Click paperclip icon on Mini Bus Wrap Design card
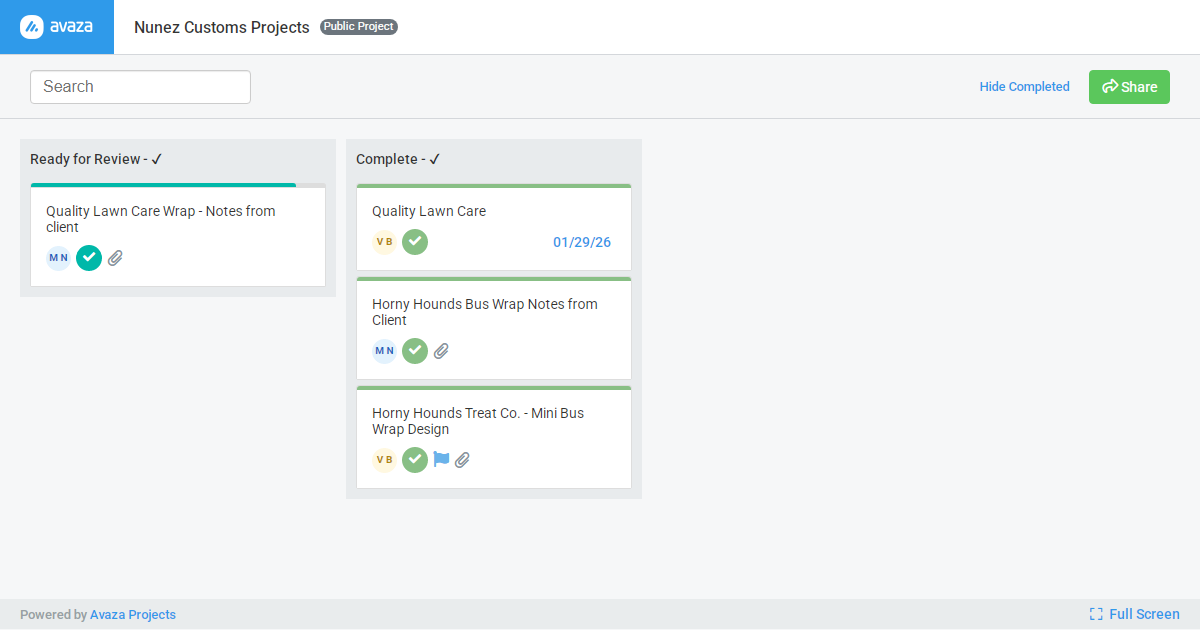The width and height of the screenshot is (1200, 630). tap(462, 460)
